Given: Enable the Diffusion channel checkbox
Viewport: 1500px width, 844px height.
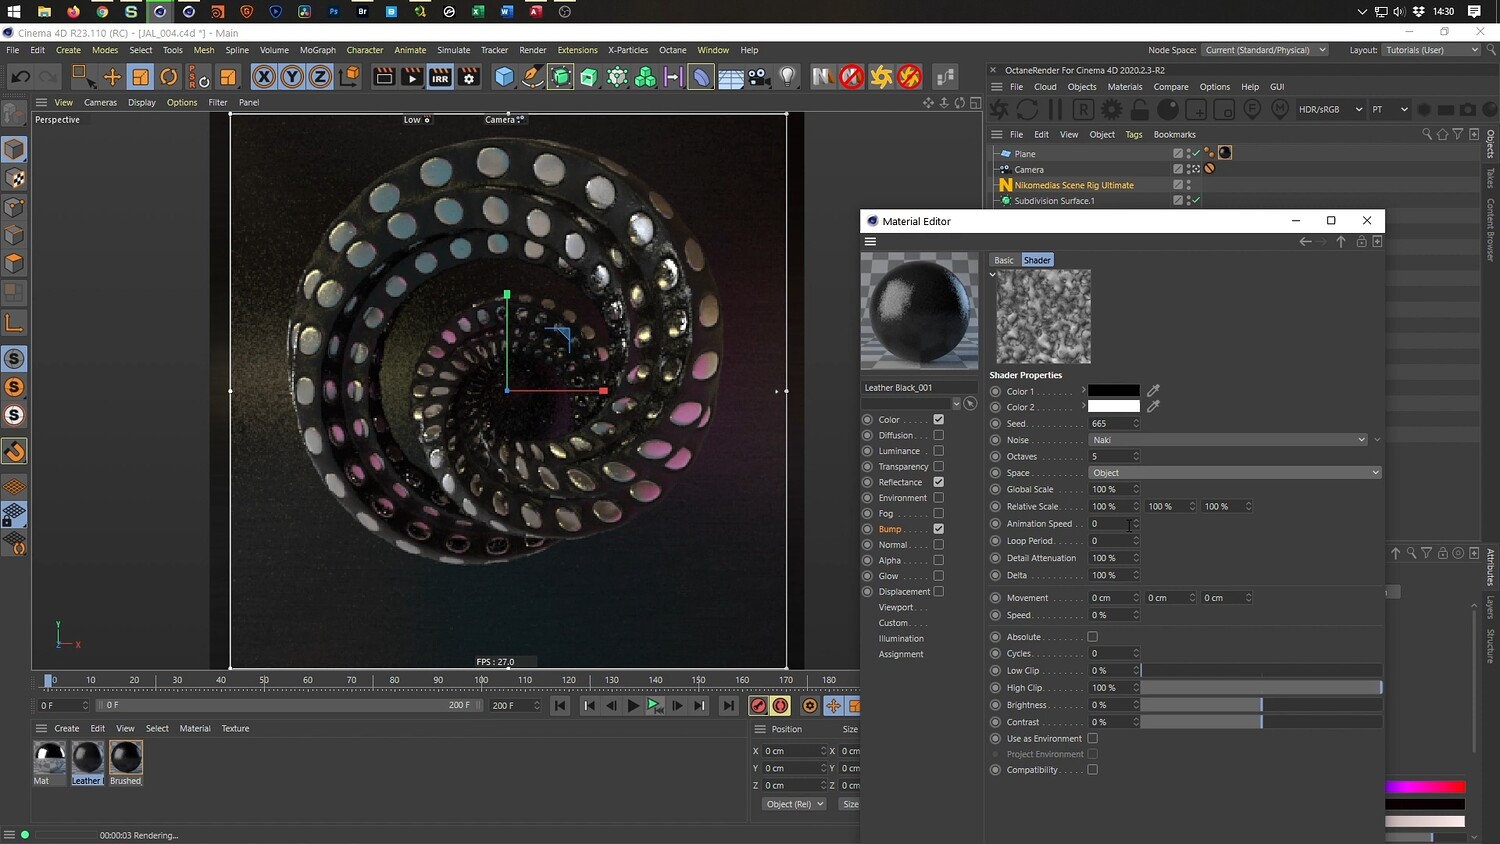Looking at the screenshot, I should click(x=938, y=435).
